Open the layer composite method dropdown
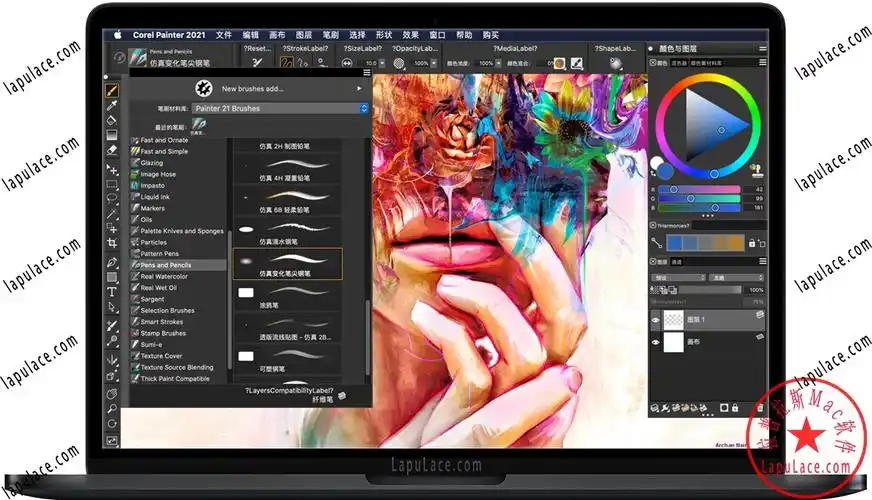 pos(678,277)
